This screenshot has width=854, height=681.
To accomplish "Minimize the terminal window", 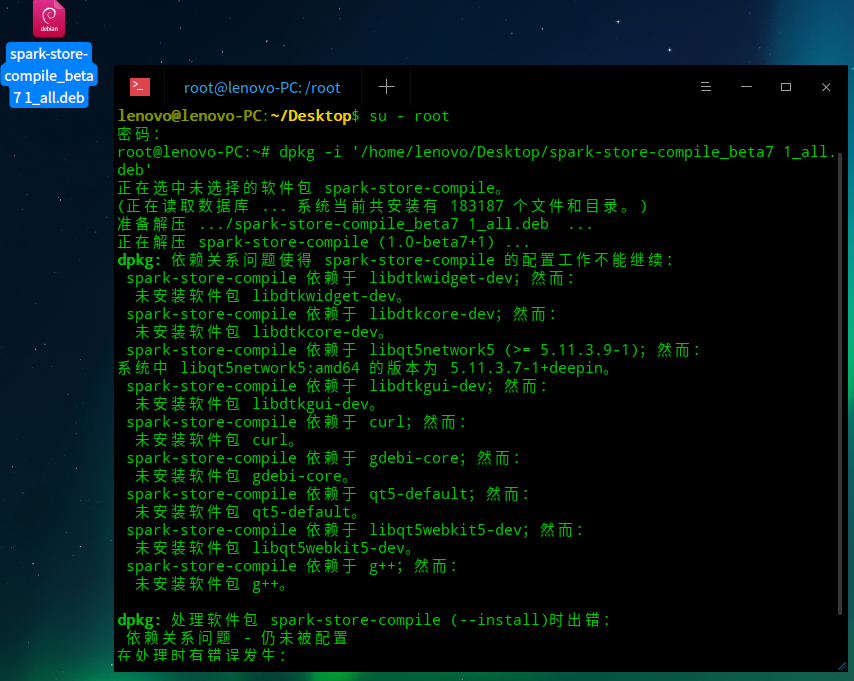I will click(746, 87).
